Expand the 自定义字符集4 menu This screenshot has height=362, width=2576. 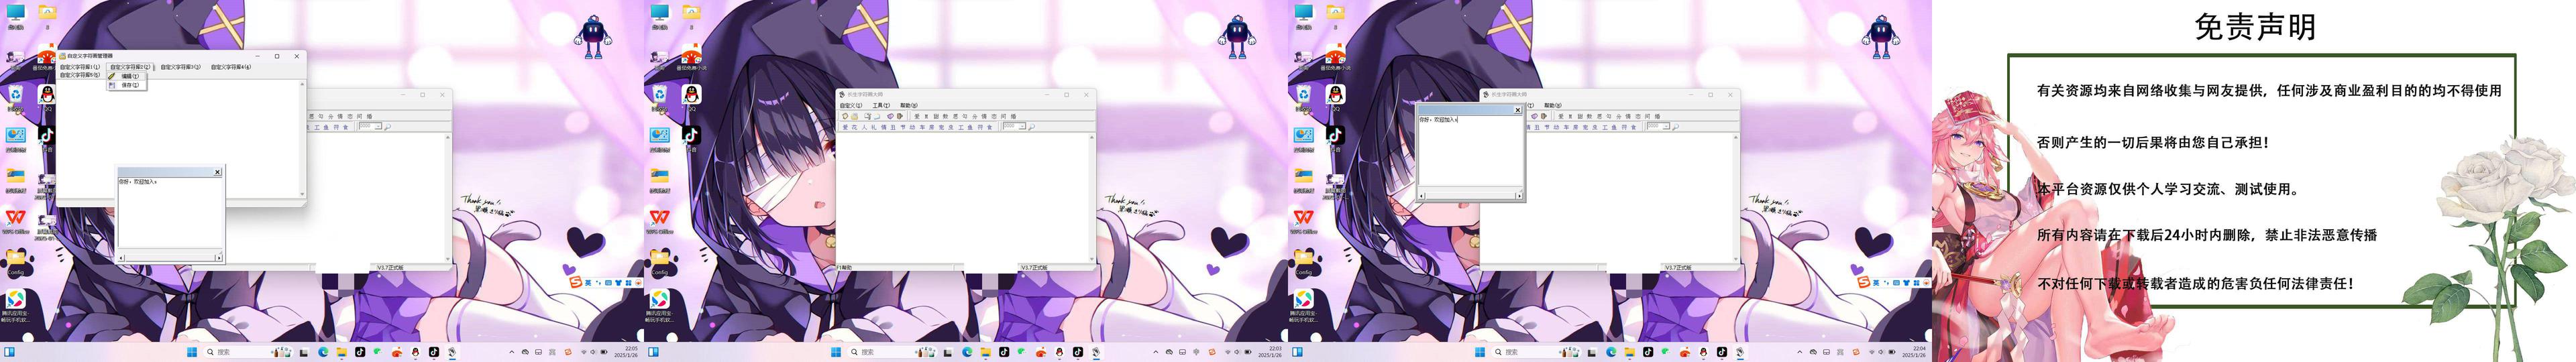tap(230, 67)
